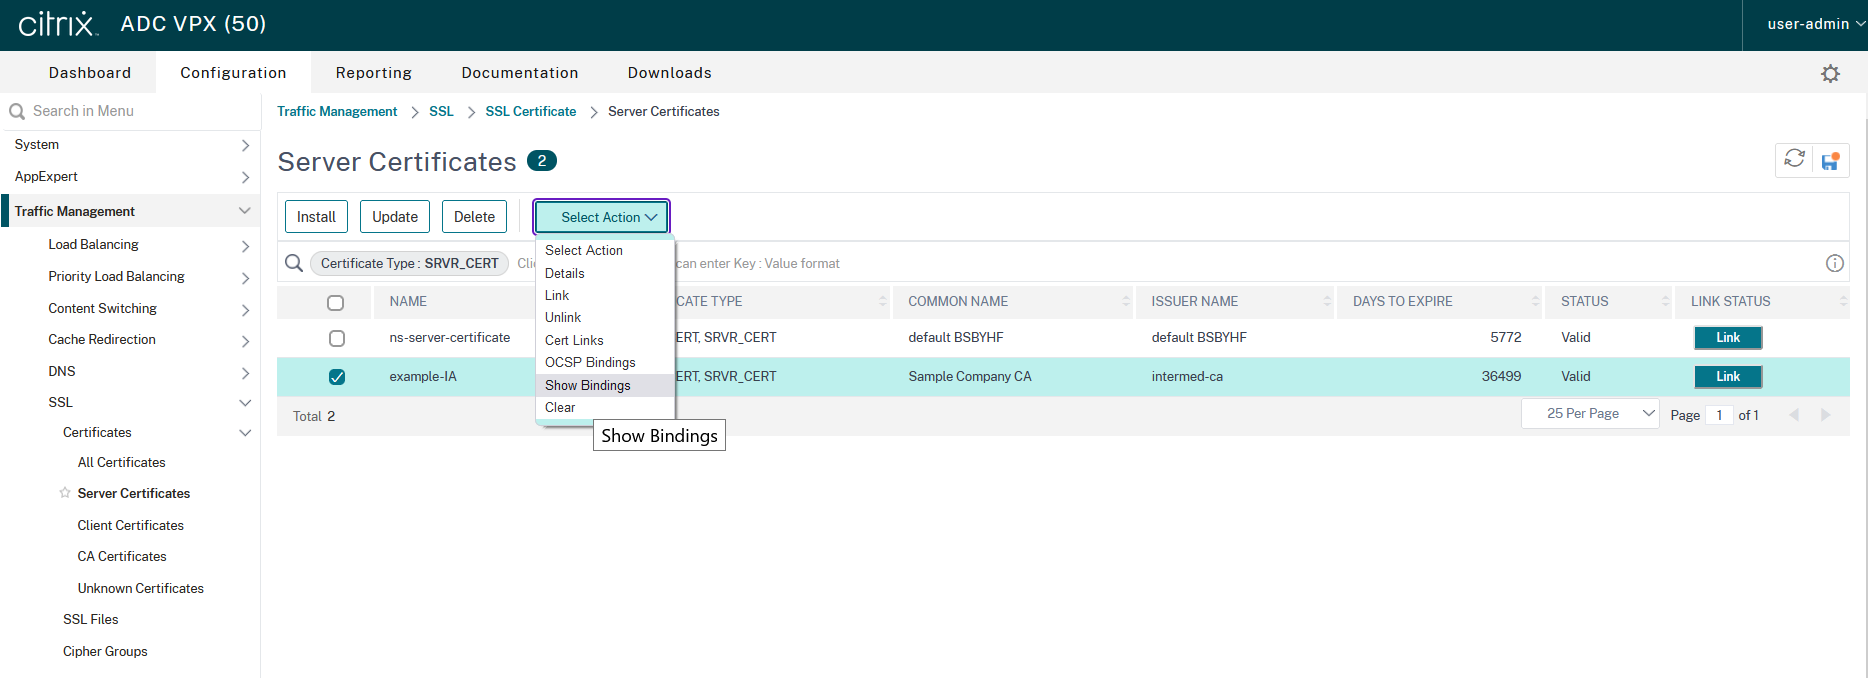Image resolution: width=1868 pixels, height=678 pixels.
Task: Open CA Certificates in sidebar
Action: coord(122,557)
